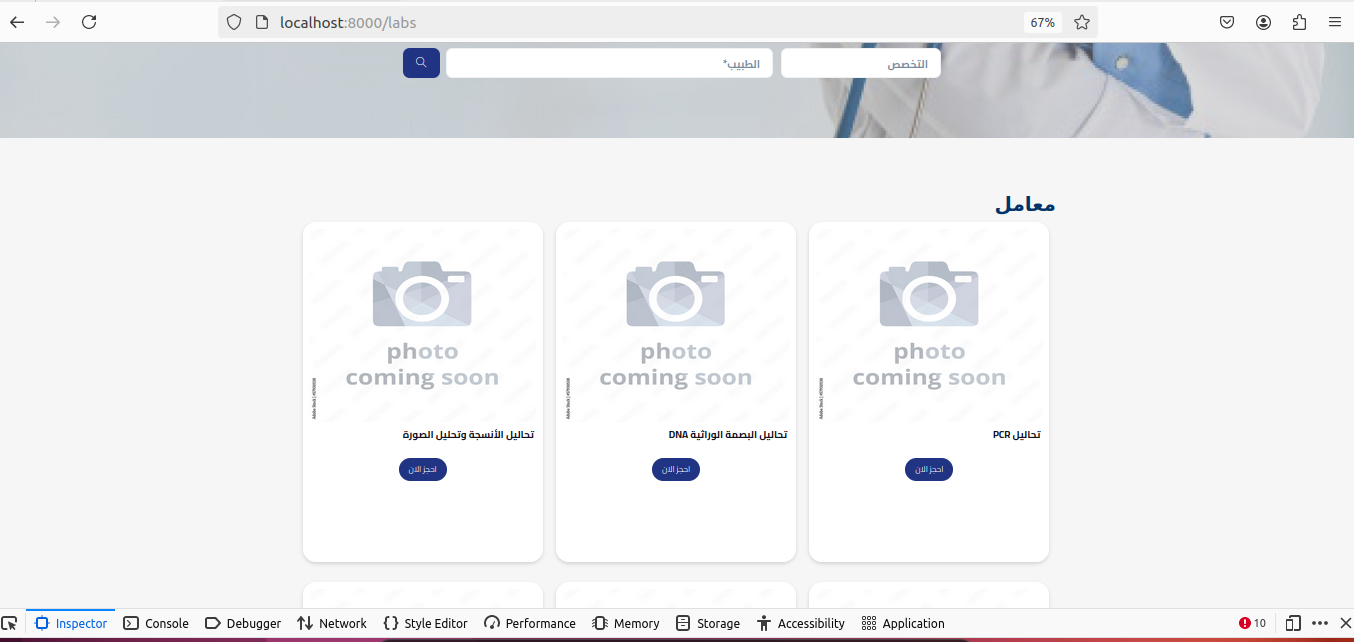Open the Firefox hamburger menu

pyautogui.click(x=1334, y=22)
